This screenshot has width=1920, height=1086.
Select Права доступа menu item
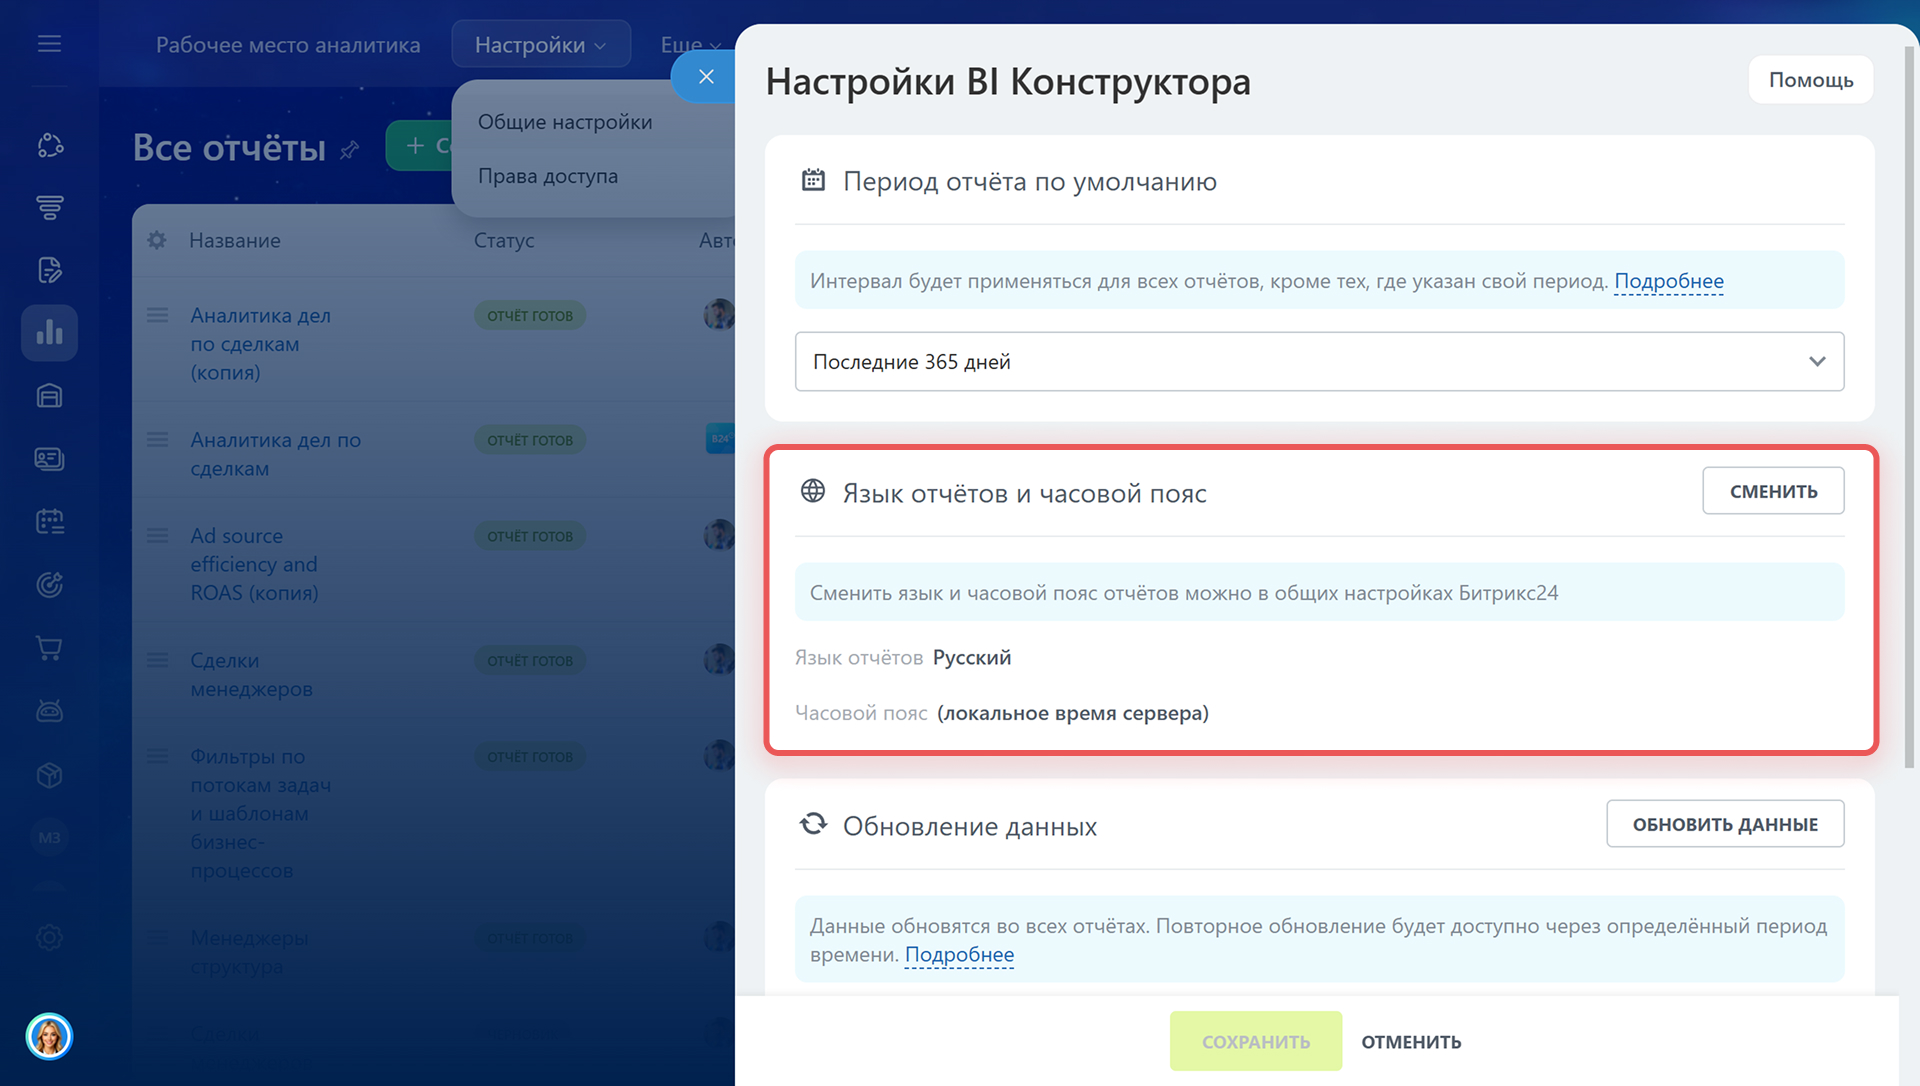(548, 176)
